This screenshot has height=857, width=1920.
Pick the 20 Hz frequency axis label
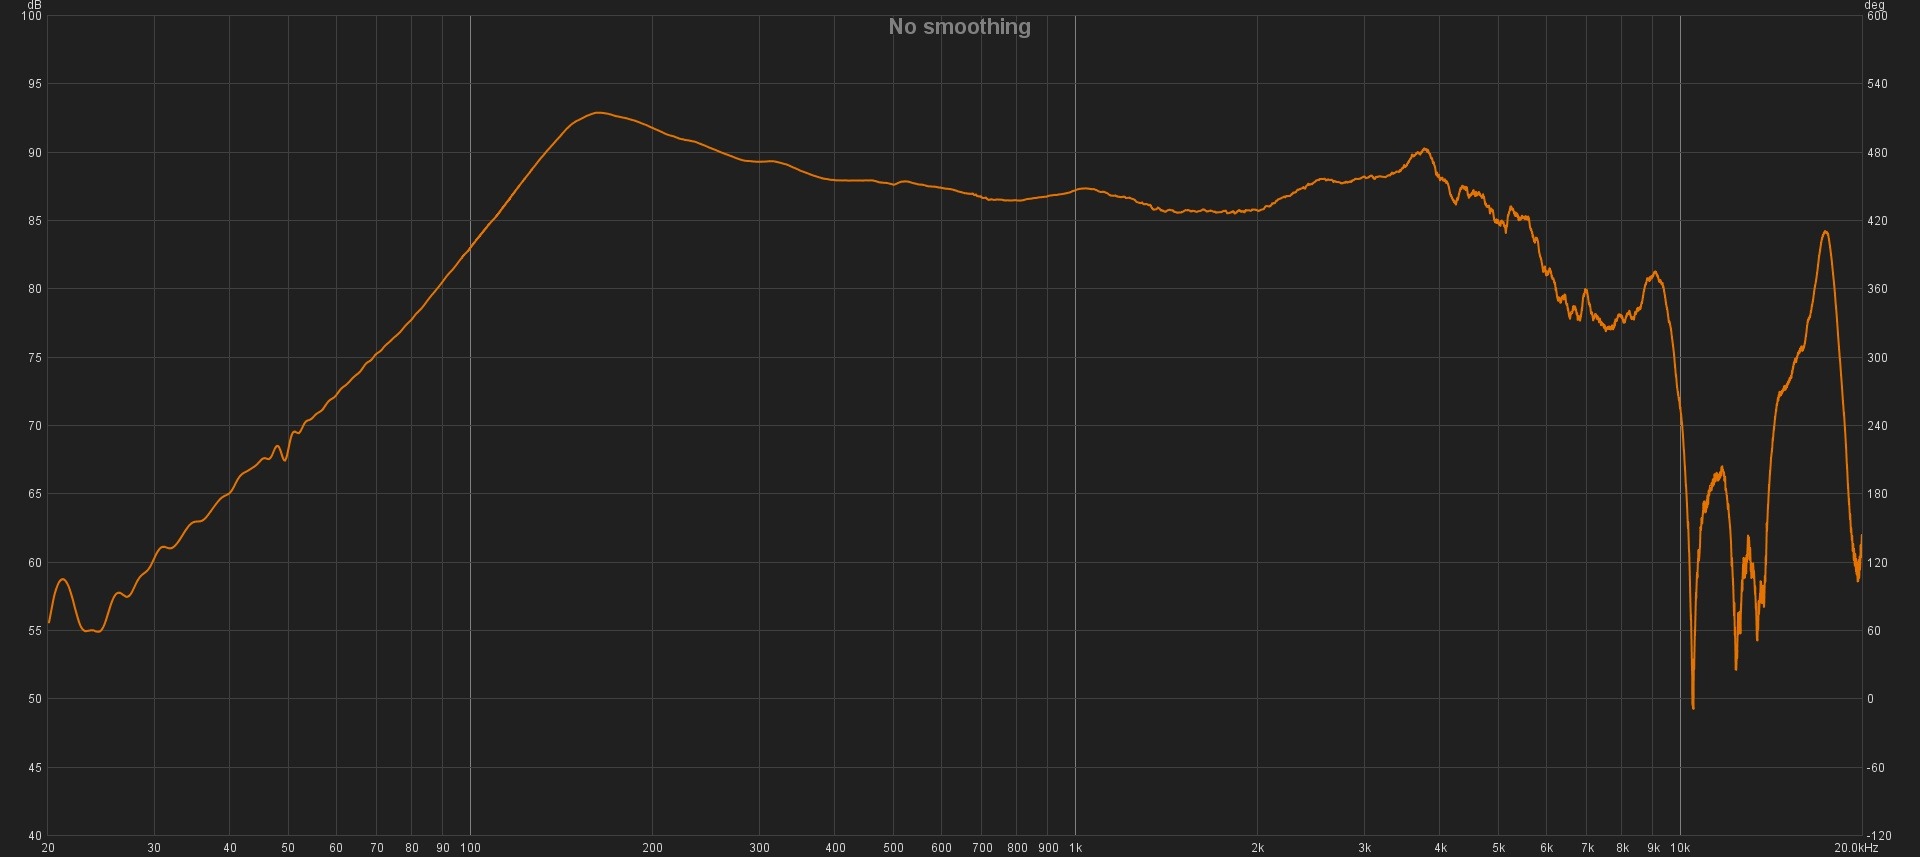pos(48,848)
